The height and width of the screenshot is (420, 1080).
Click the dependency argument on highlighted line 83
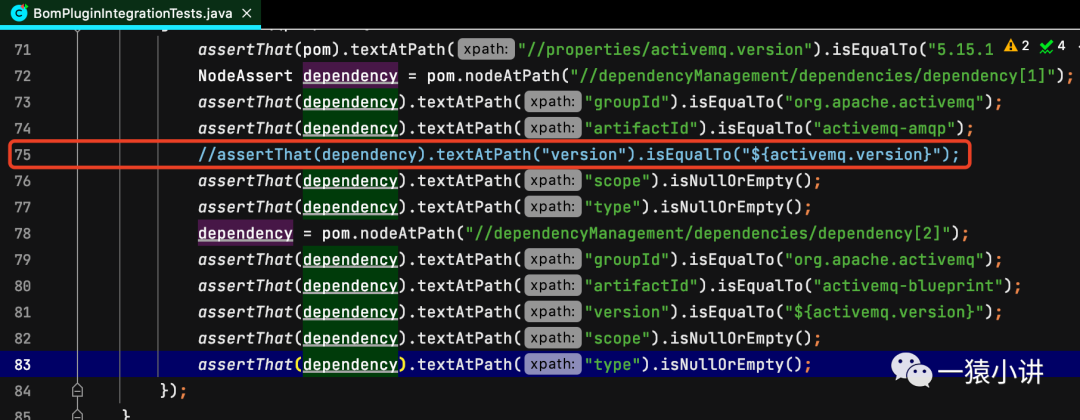pyautogui.click(x=350, y=364)
